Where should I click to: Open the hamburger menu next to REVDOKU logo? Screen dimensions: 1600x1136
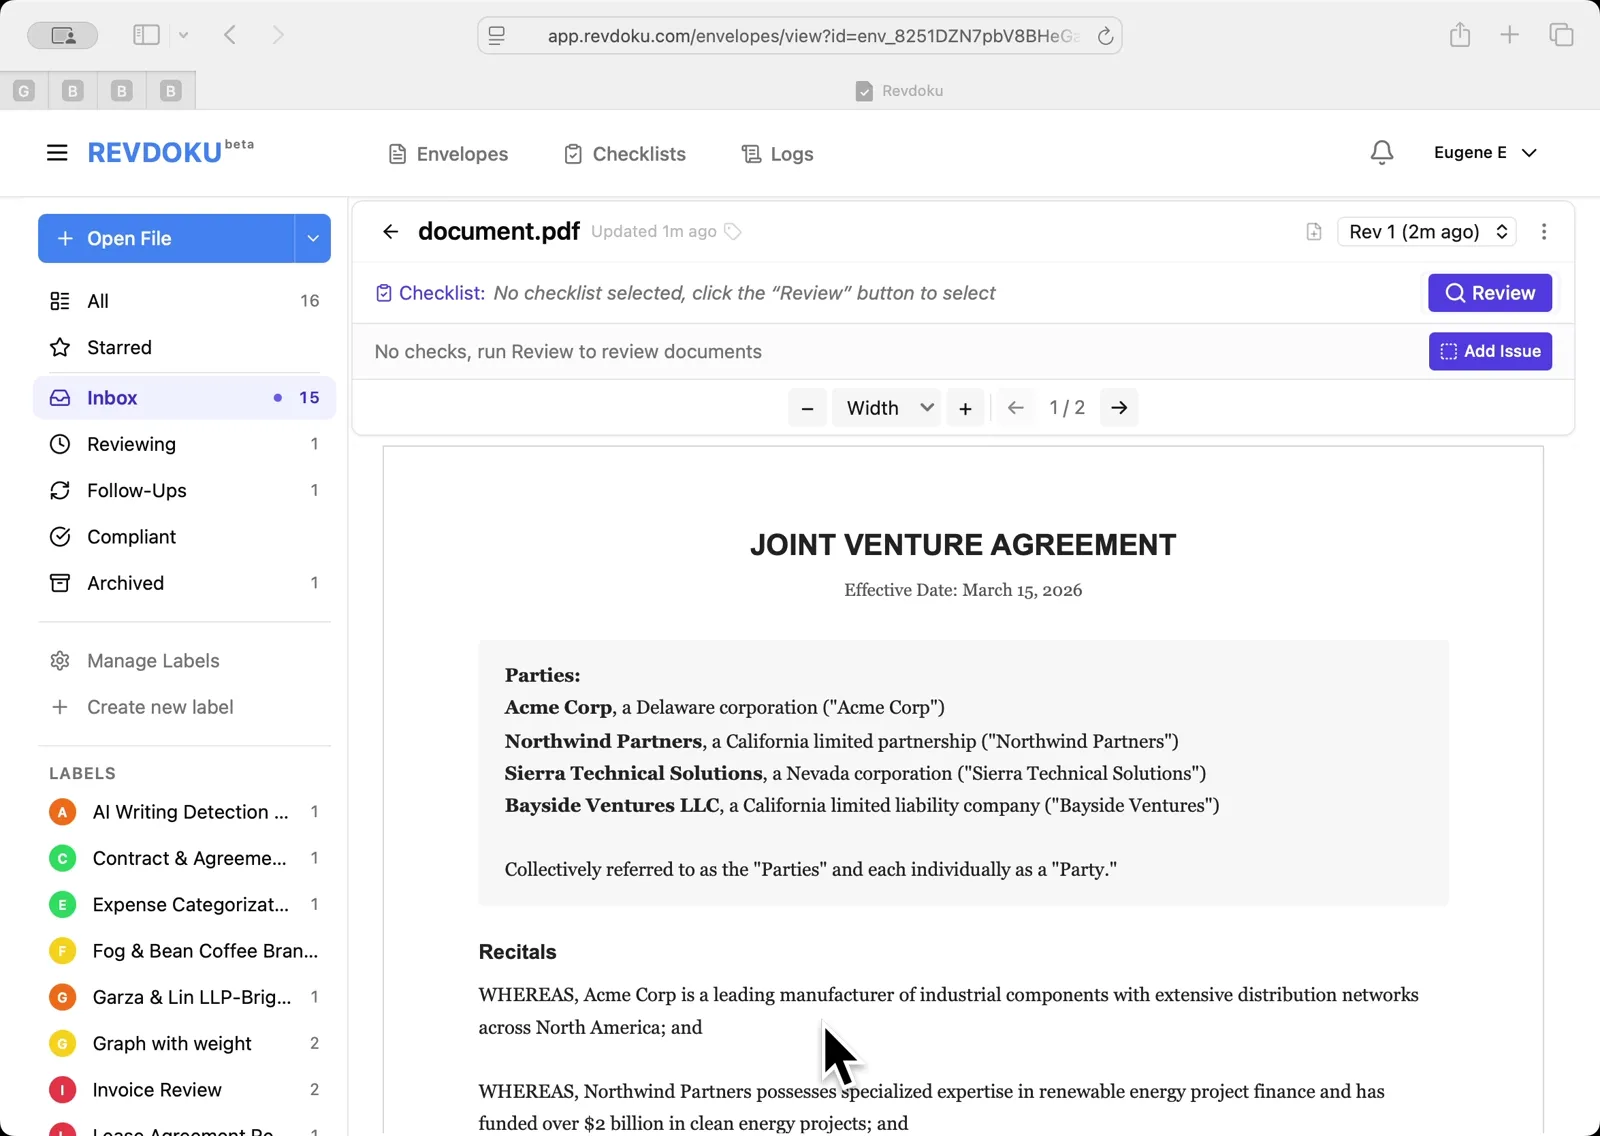(57, 152)
